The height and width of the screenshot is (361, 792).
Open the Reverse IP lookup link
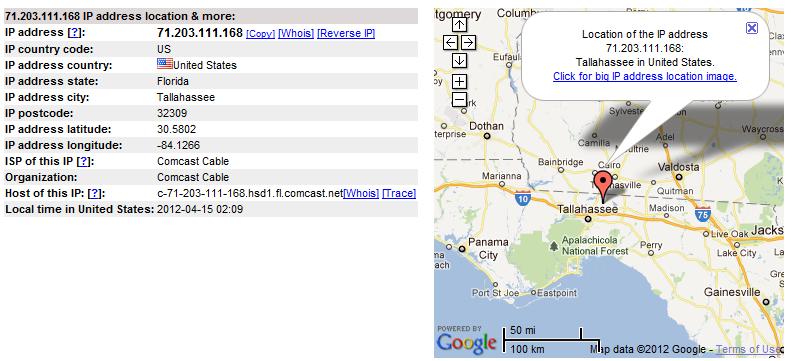pos(346,33)
